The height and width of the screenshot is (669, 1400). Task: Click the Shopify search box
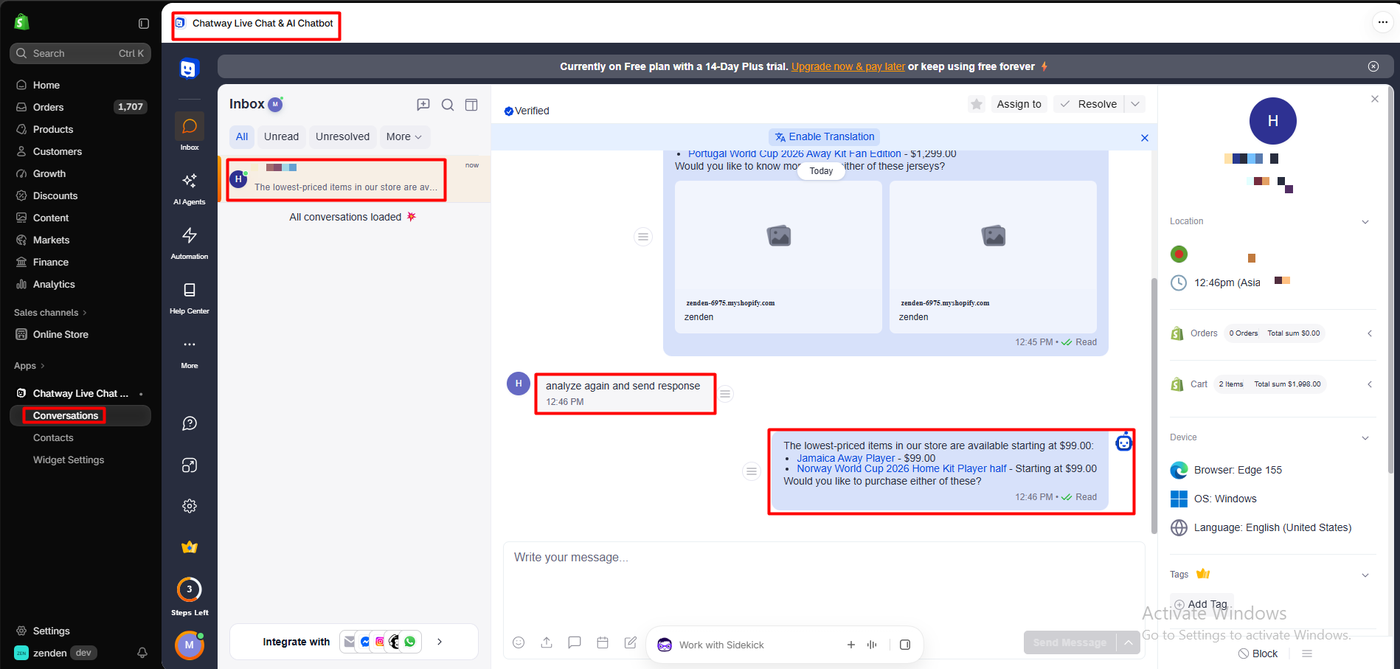coord(80,53)
